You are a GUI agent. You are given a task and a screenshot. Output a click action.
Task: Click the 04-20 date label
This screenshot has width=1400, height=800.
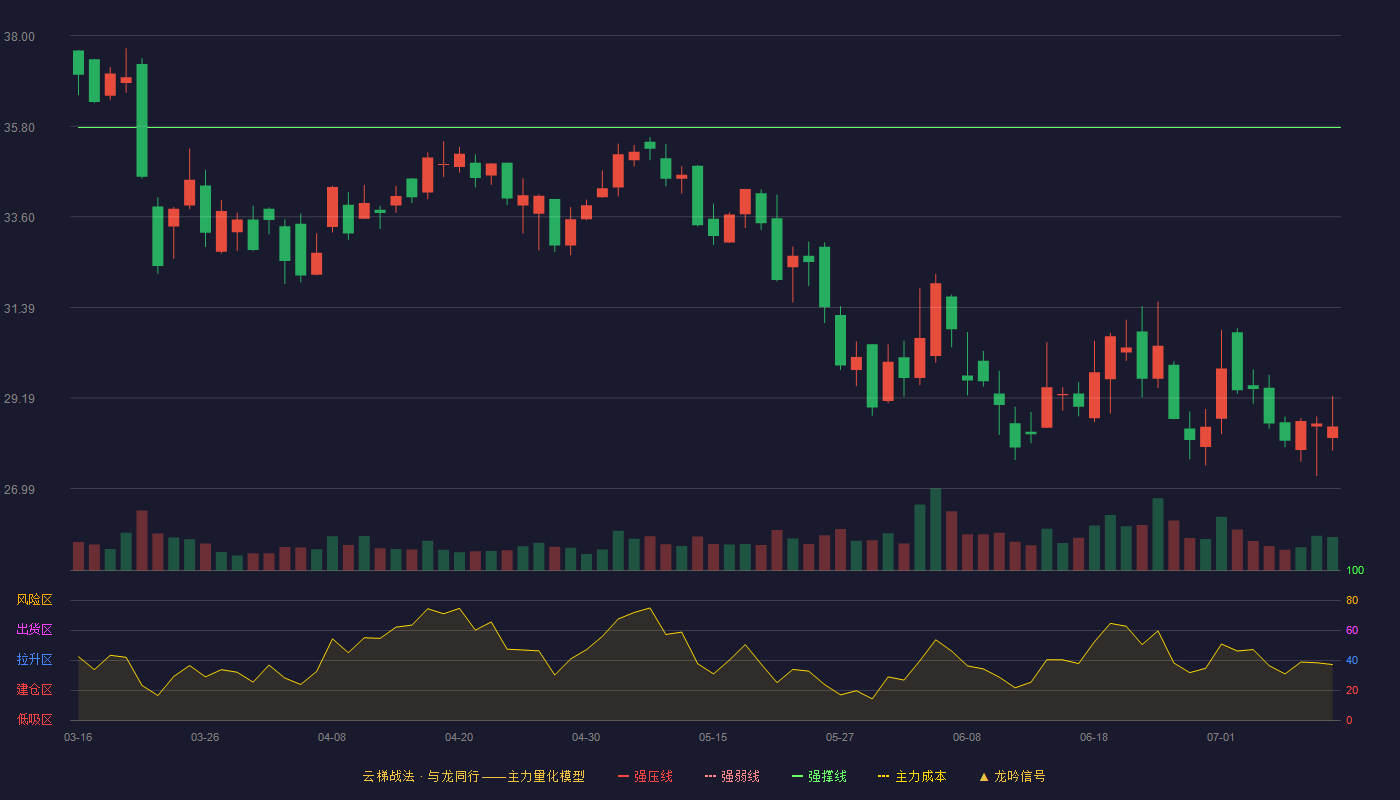tap(459, 737)
